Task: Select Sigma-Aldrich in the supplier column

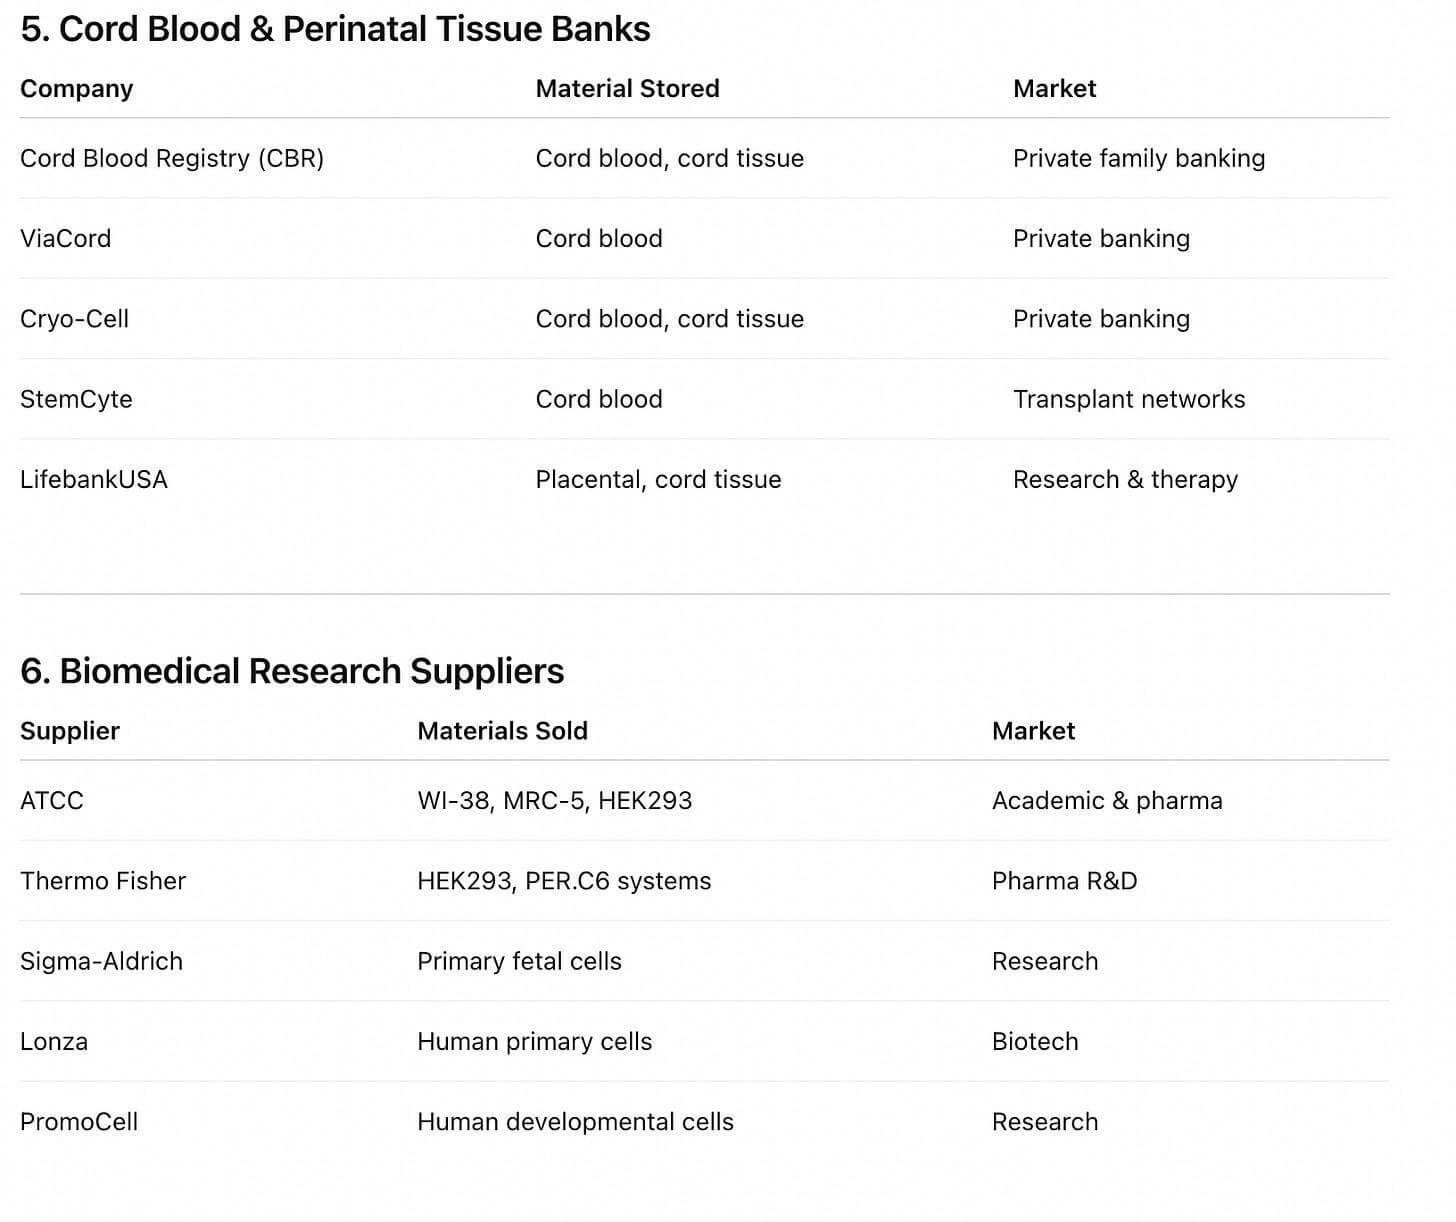Action: click(101, 961)
